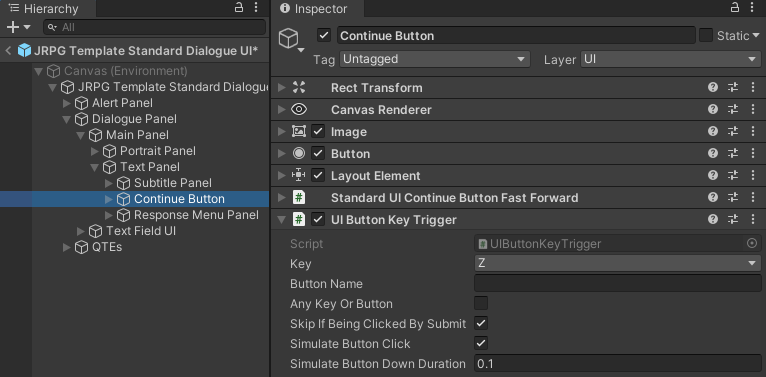The image size is (766, 377).
Task: Open Rect Transform help reference
Action: (x=713, y=87)
